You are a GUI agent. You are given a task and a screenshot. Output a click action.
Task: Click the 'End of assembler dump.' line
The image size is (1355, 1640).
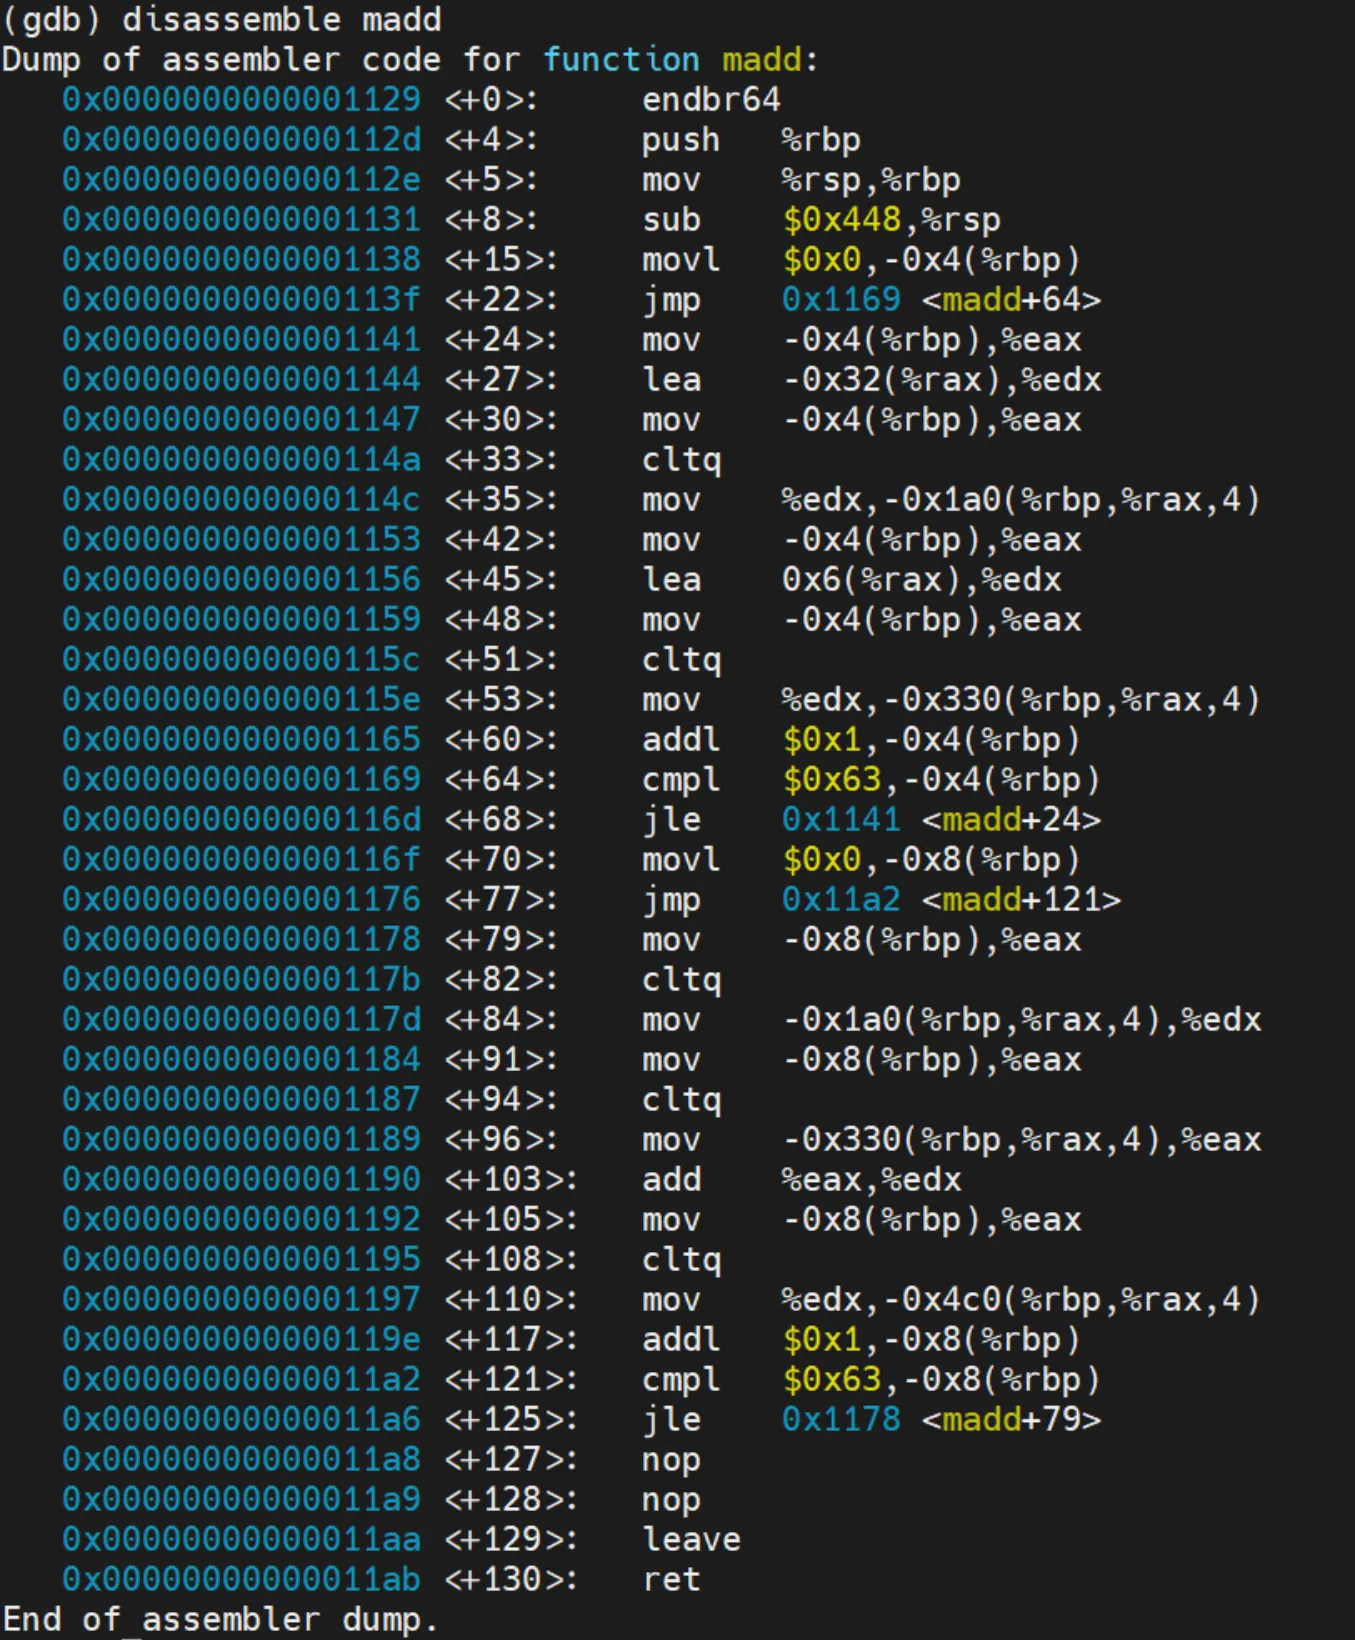220,1619
